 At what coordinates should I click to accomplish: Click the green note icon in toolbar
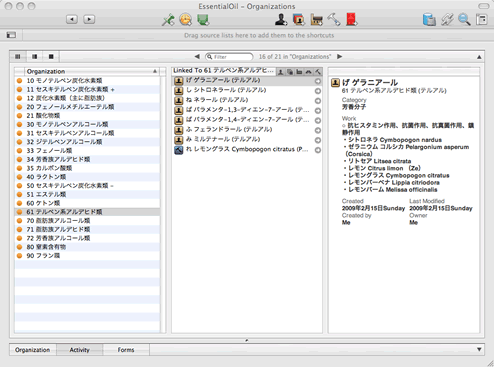point(203,20)
